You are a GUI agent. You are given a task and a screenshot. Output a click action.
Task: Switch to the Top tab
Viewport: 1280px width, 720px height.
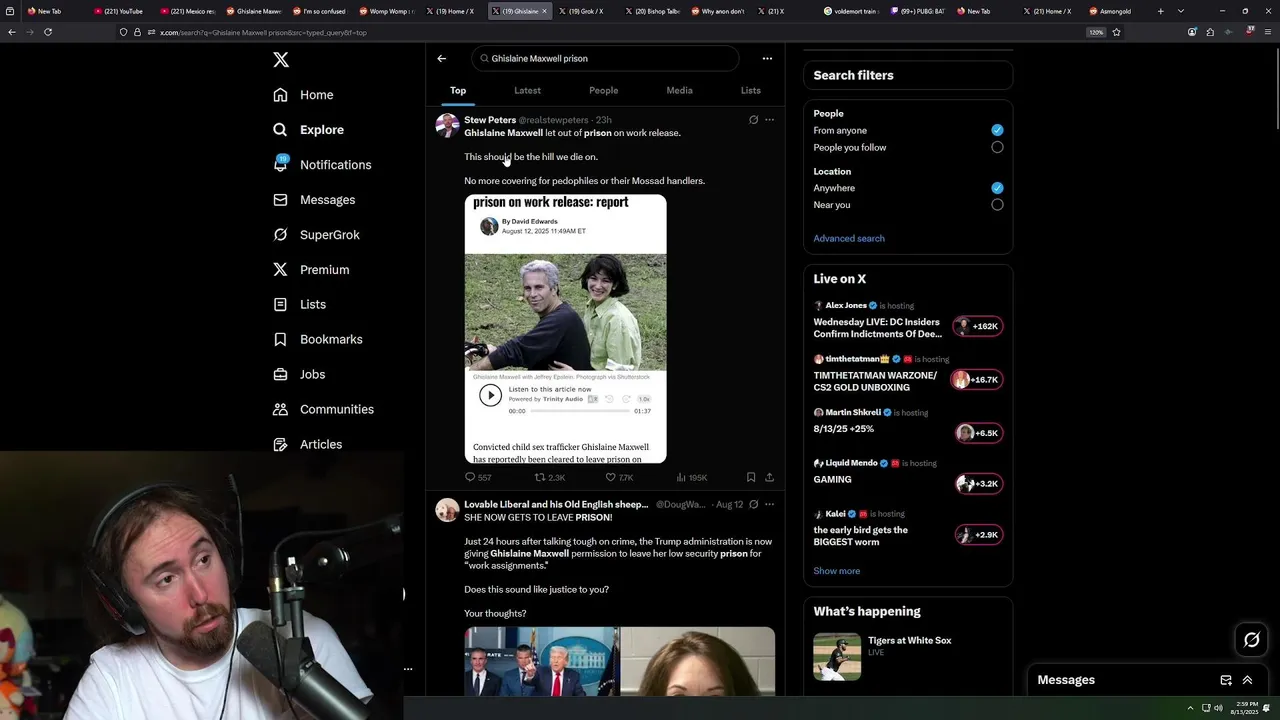[458, 91]
